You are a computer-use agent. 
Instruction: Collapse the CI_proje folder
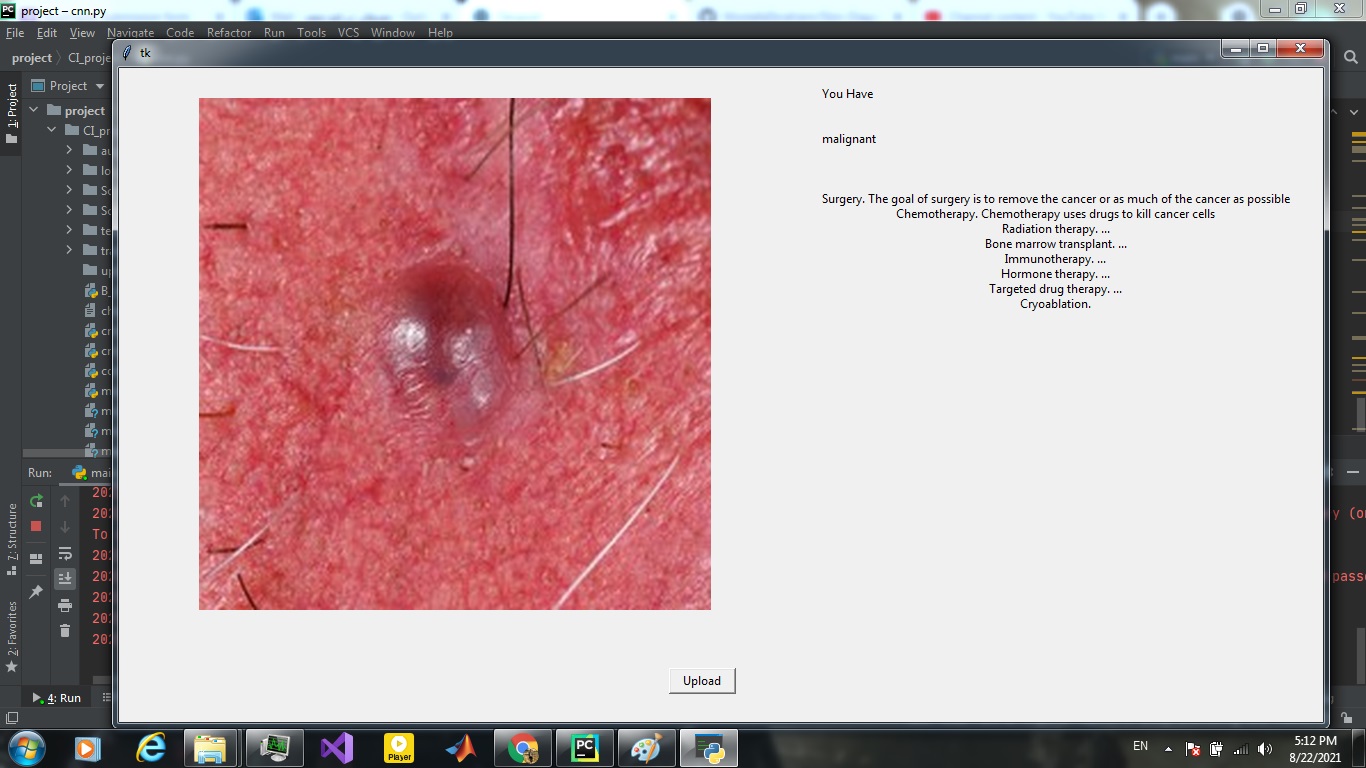point(51,128)
